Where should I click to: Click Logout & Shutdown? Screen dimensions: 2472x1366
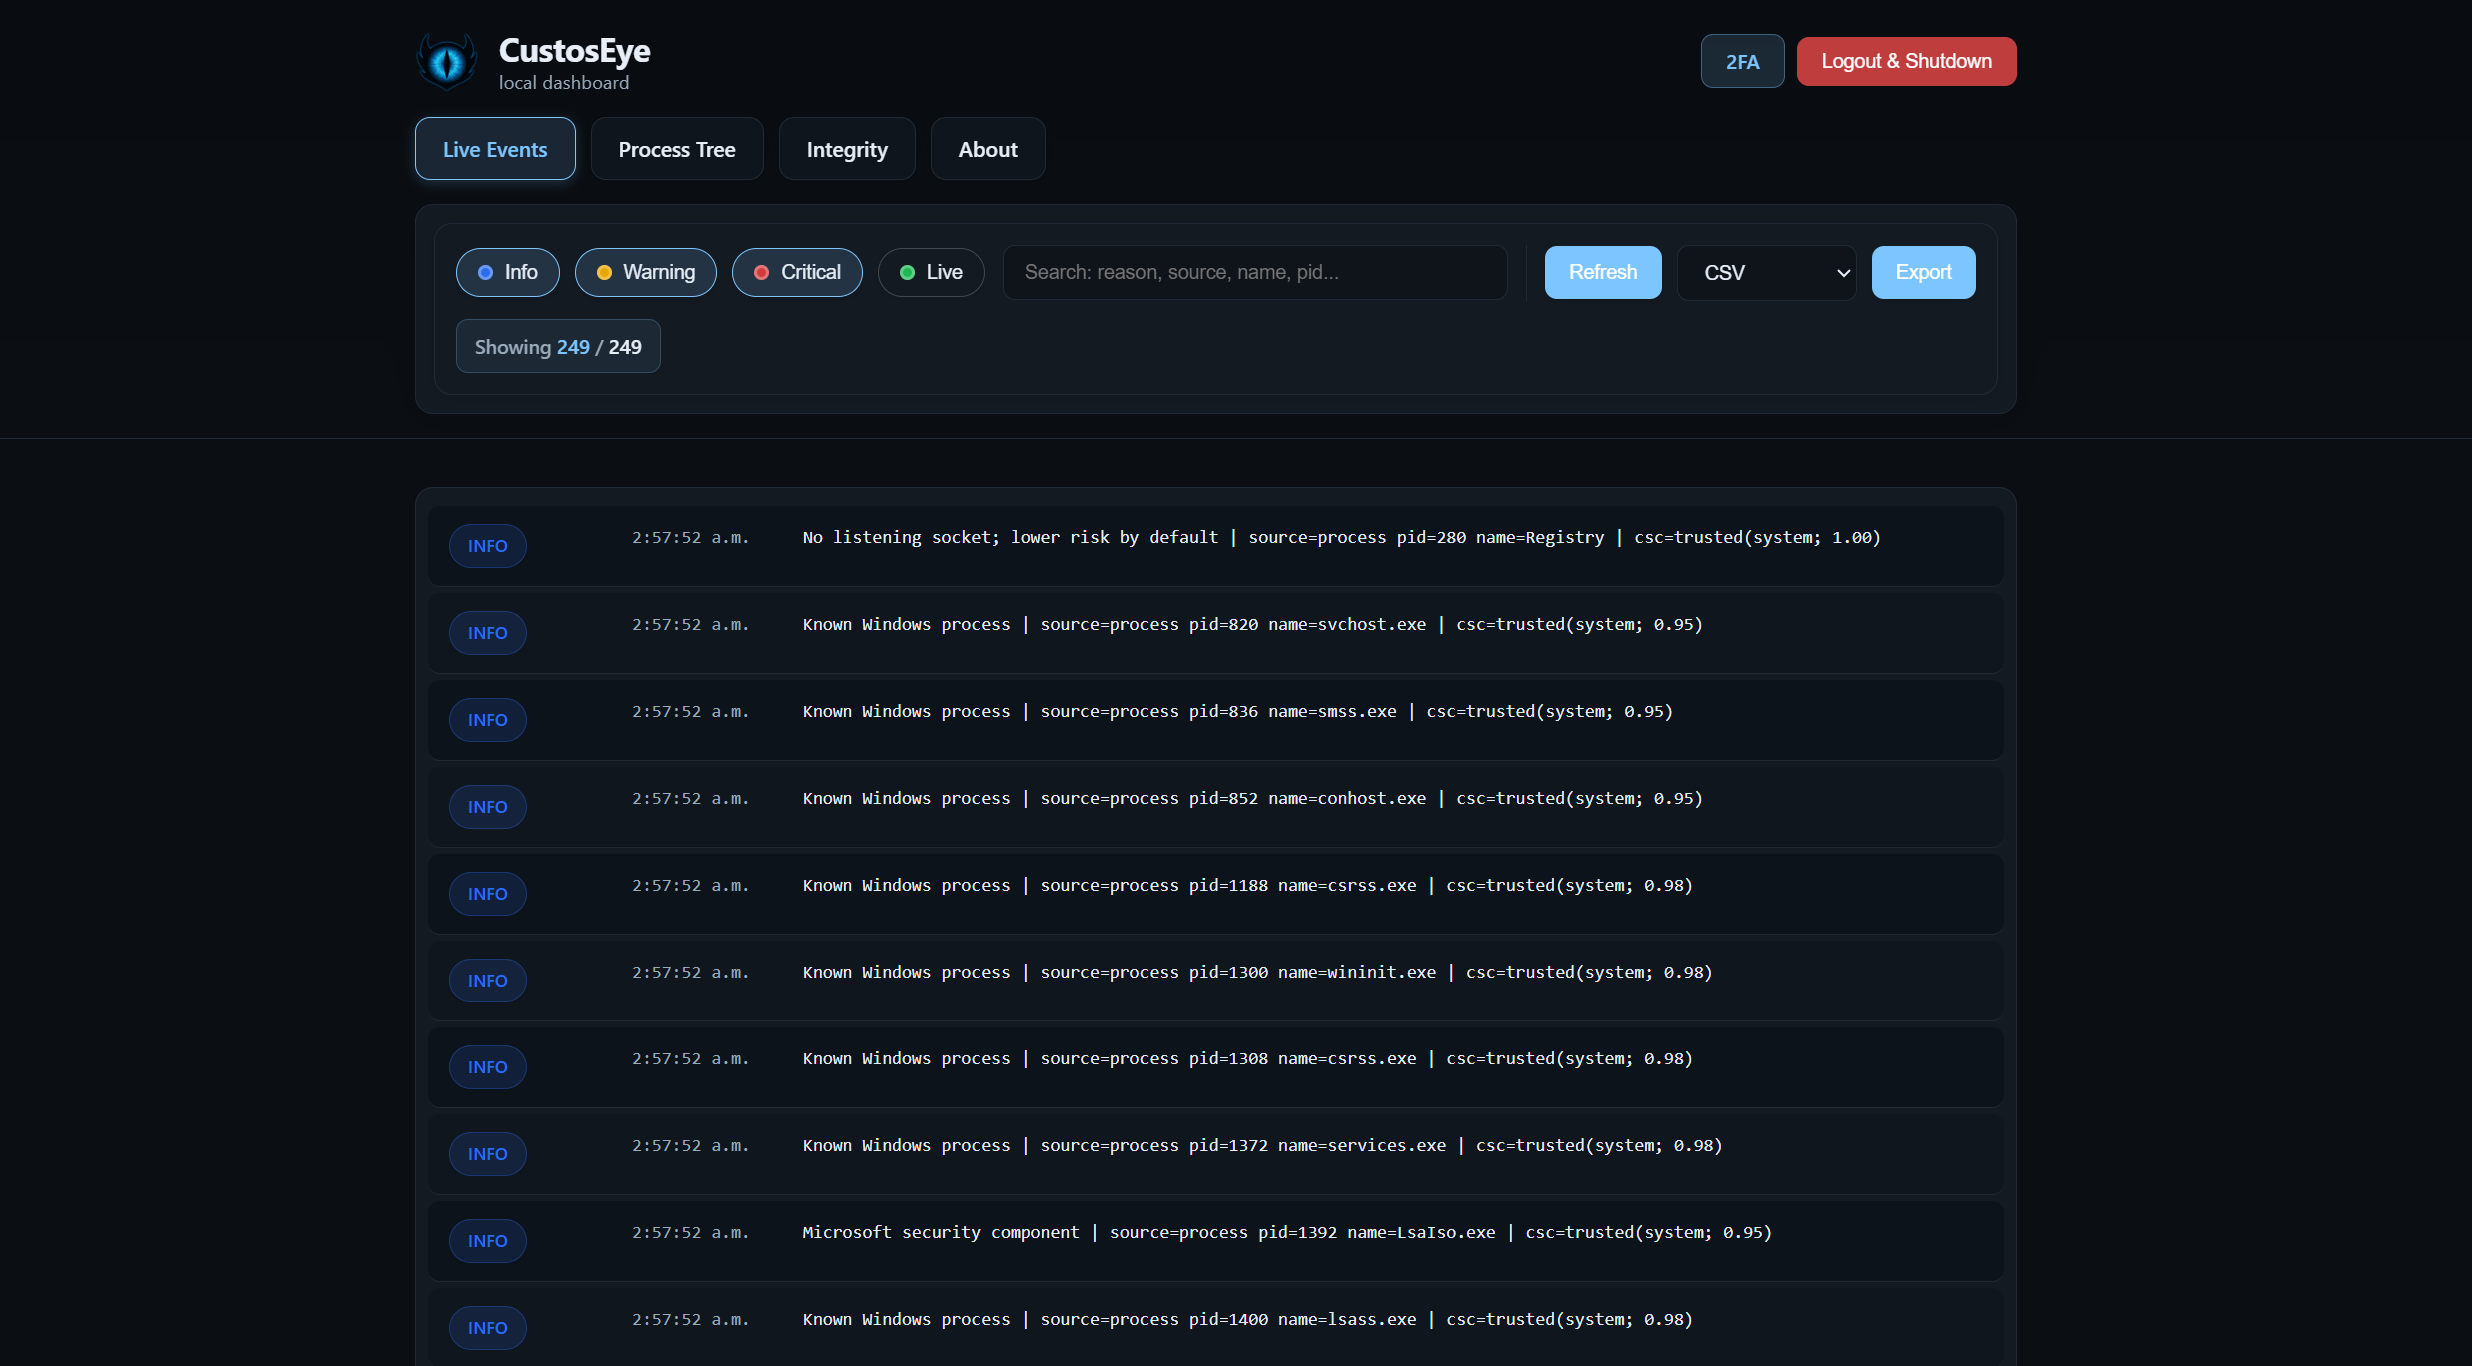tap(1905, 61)
